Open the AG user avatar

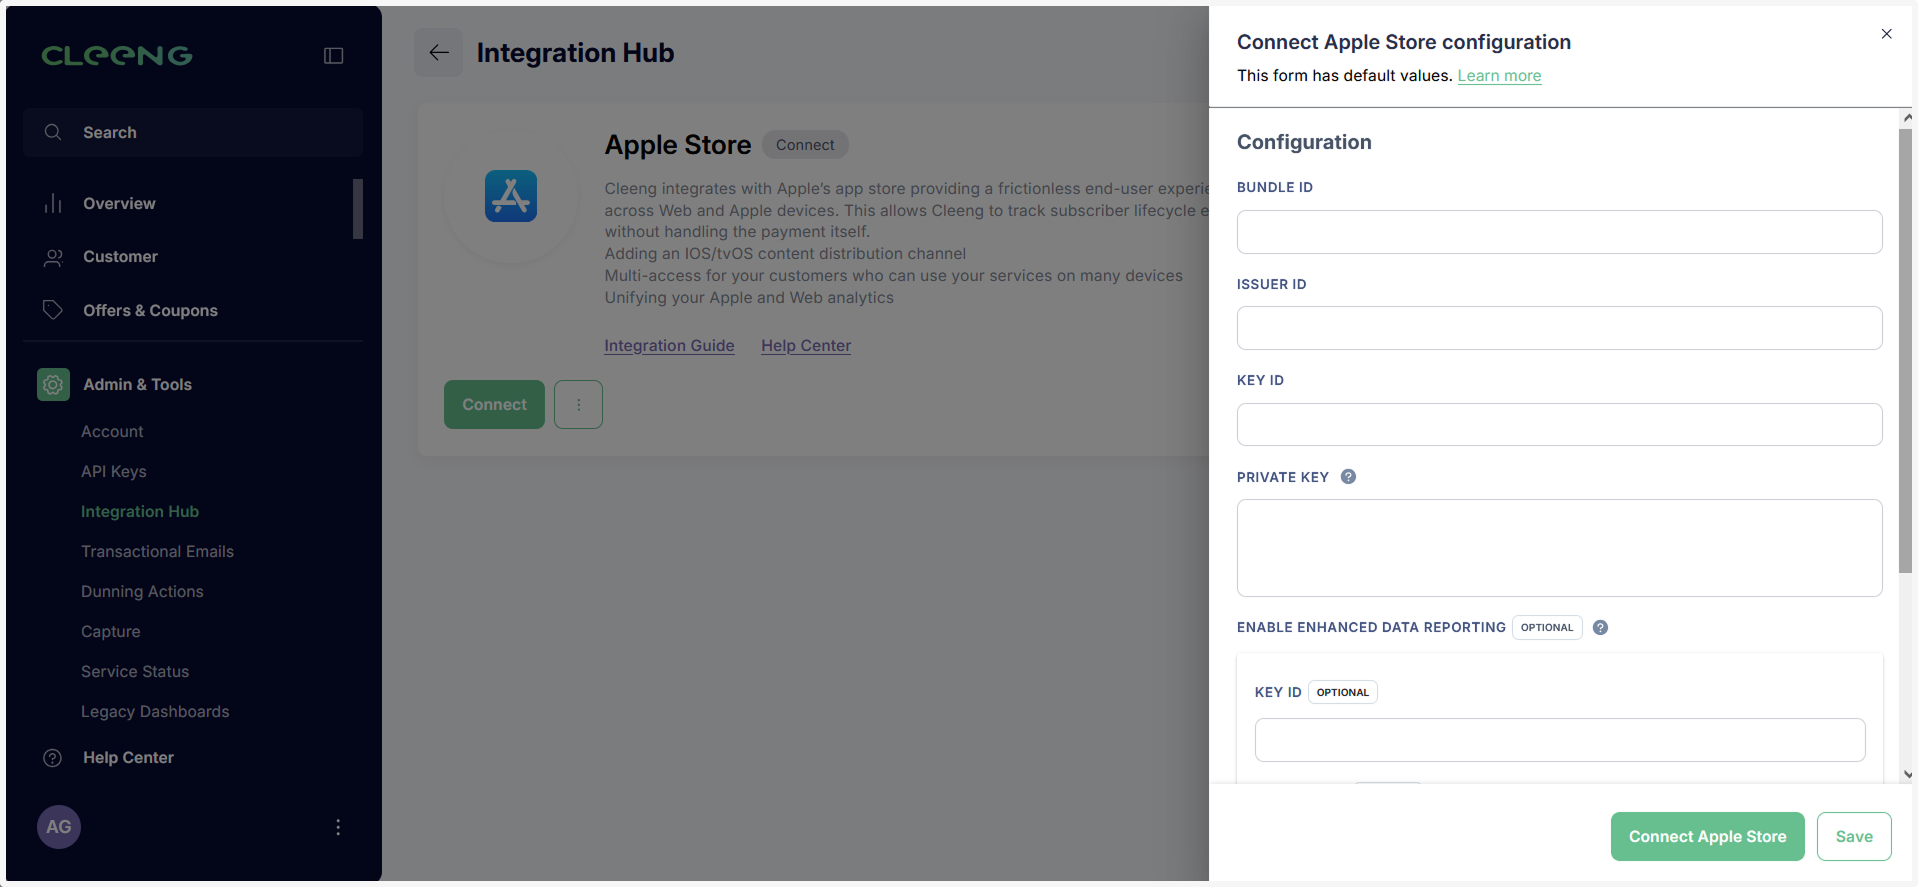[59, 827]
